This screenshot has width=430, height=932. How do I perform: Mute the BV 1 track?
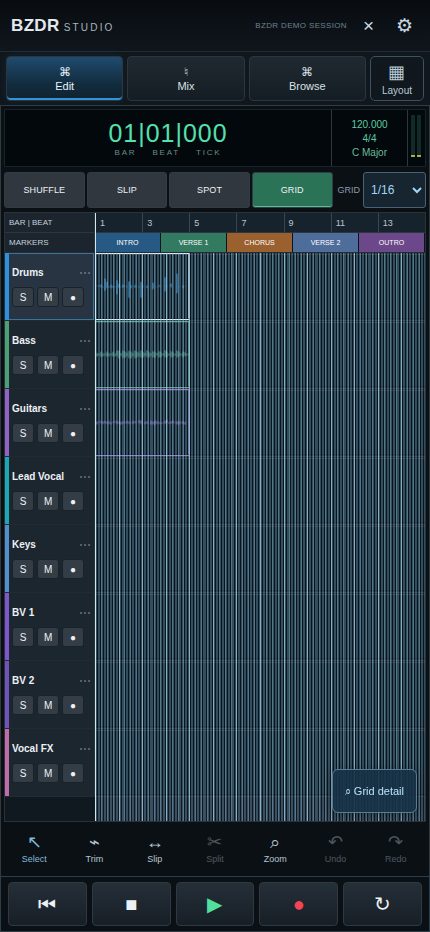coord(48,637)
